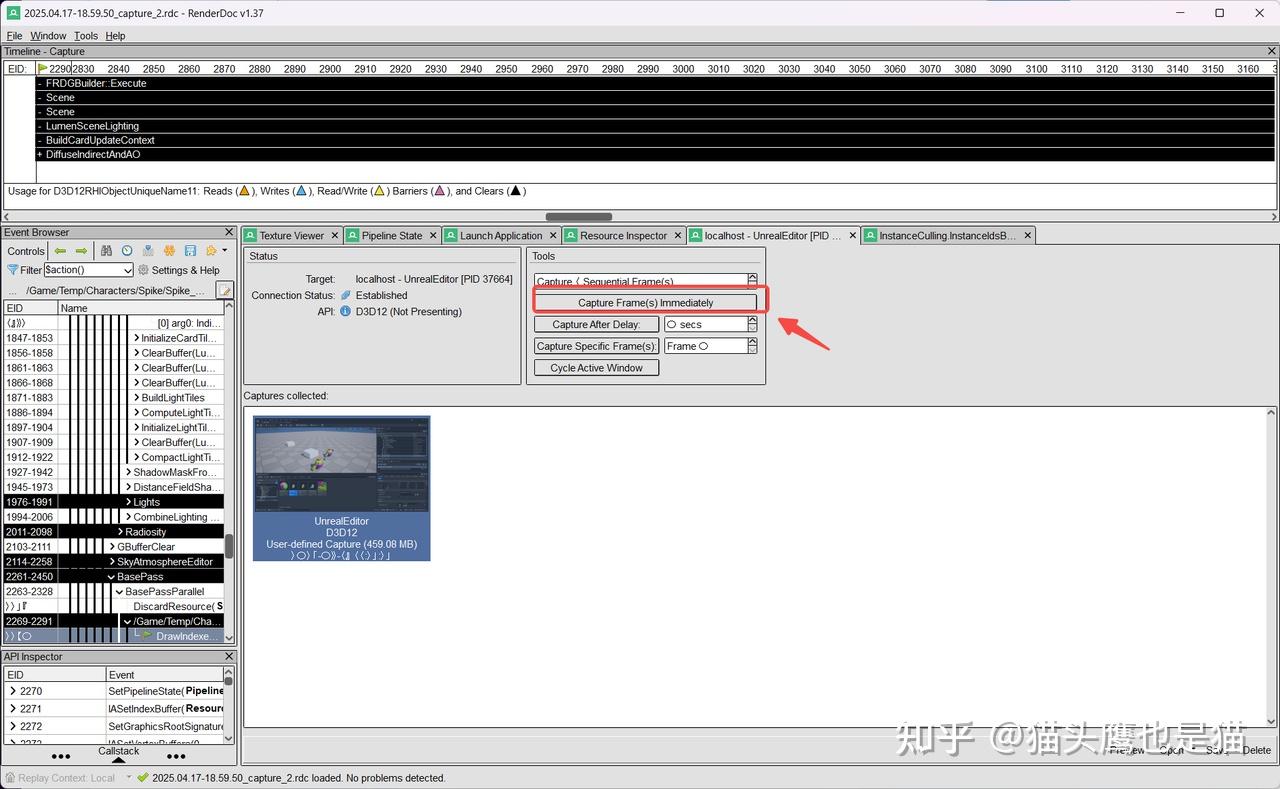Collapse the BasePass event in Event Browser
Viewport: 1280px width, 789px height.
[111, 576]
